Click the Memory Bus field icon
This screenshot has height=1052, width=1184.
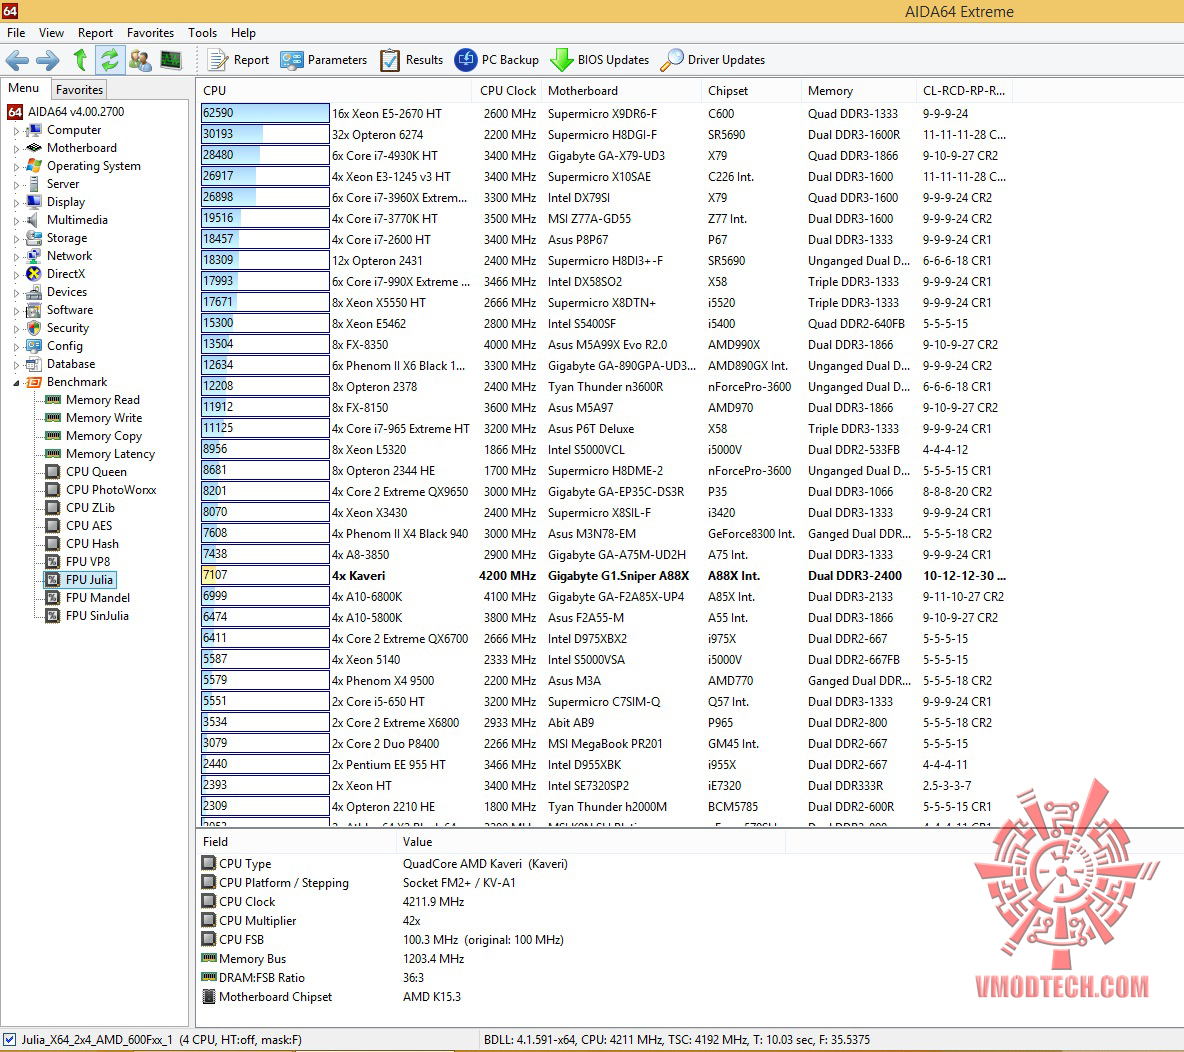click(209, 958)
